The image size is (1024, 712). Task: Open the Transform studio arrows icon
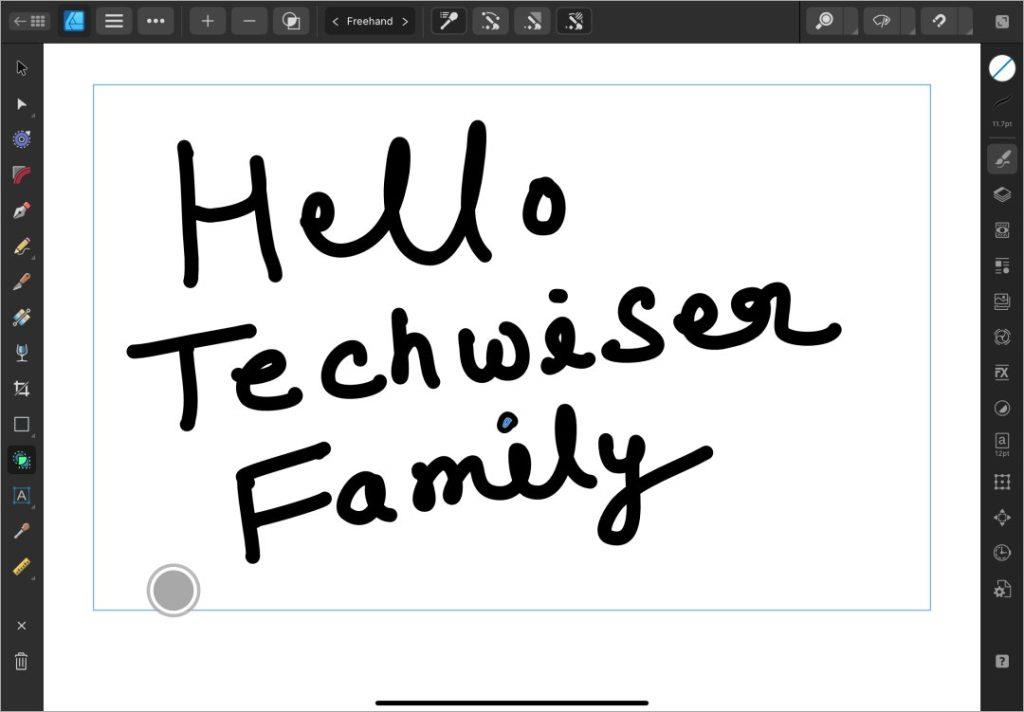[x=1002, y=518]
